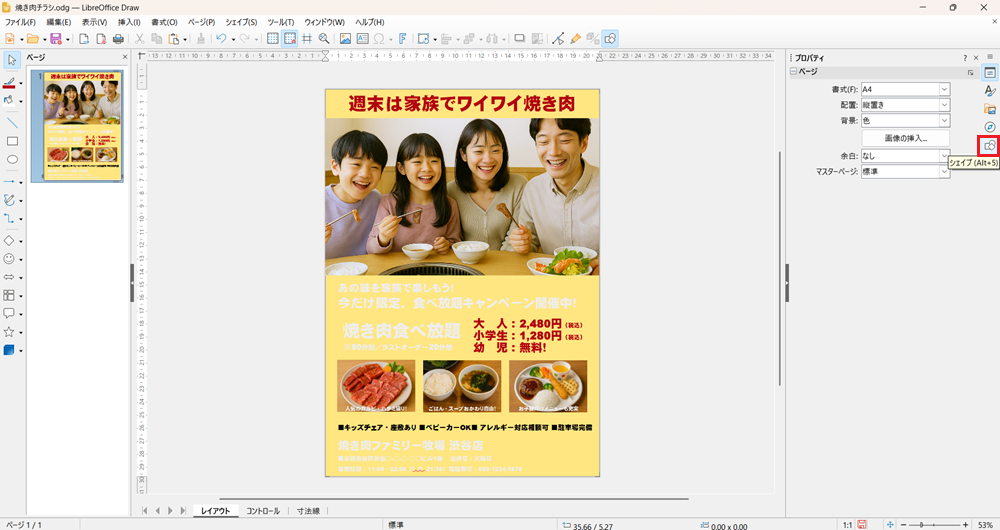
Task: Open sidebar settings hamburger menu
Action: coord(990,57)
